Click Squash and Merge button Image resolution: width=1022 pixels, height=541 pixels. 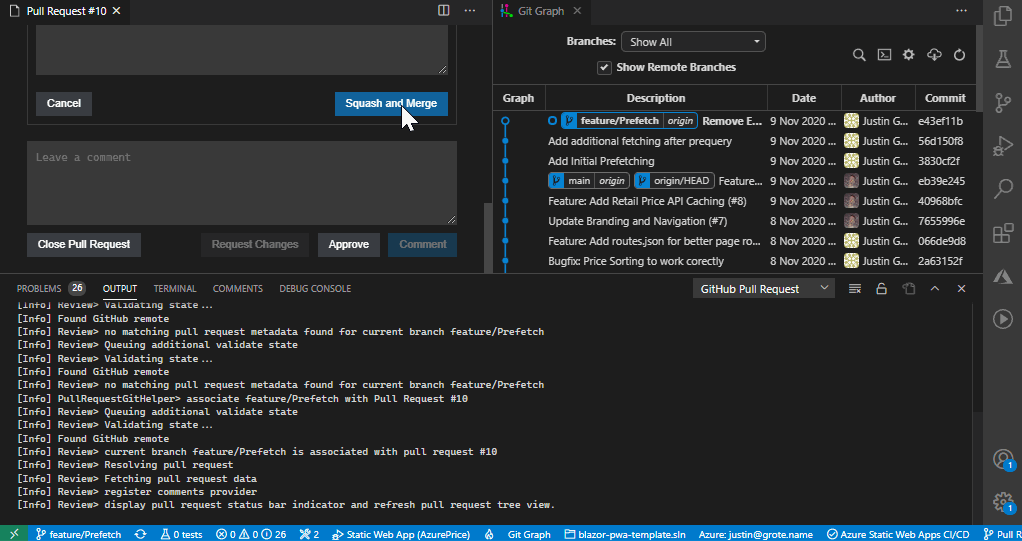tap(391, 104)
